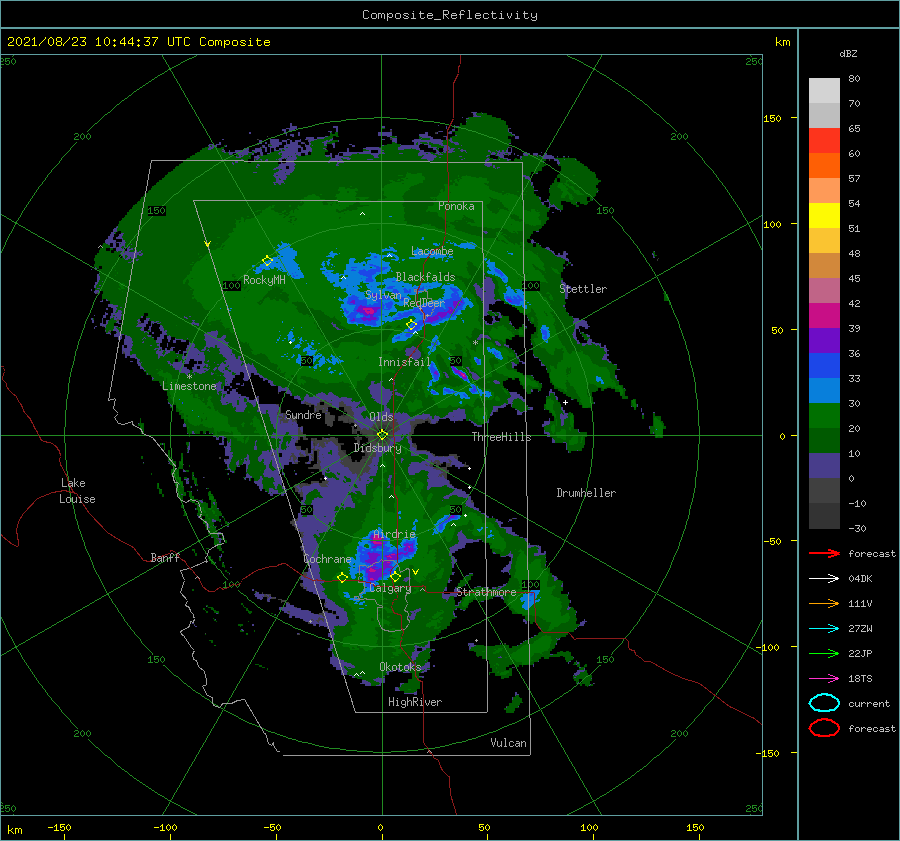This screenshot has width=900, height=841.
Task: Click the Vulcan label
Action: pyautogui.click(x=509, y=743)
